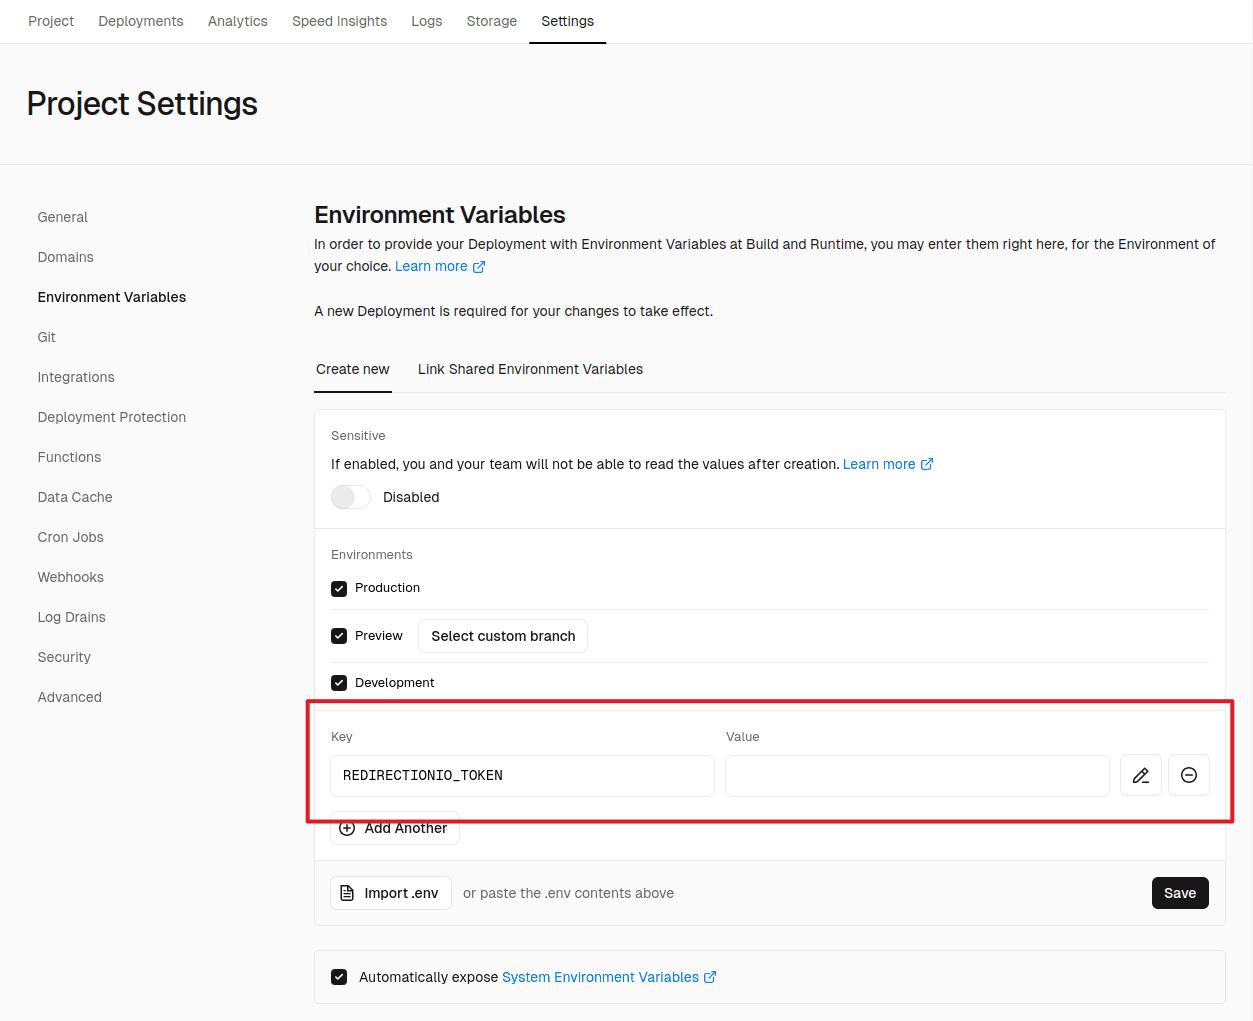Toggle the Sensitive switch
Screen dimensions: 1253x1021
pyautogui.click(x=351, y=497)
